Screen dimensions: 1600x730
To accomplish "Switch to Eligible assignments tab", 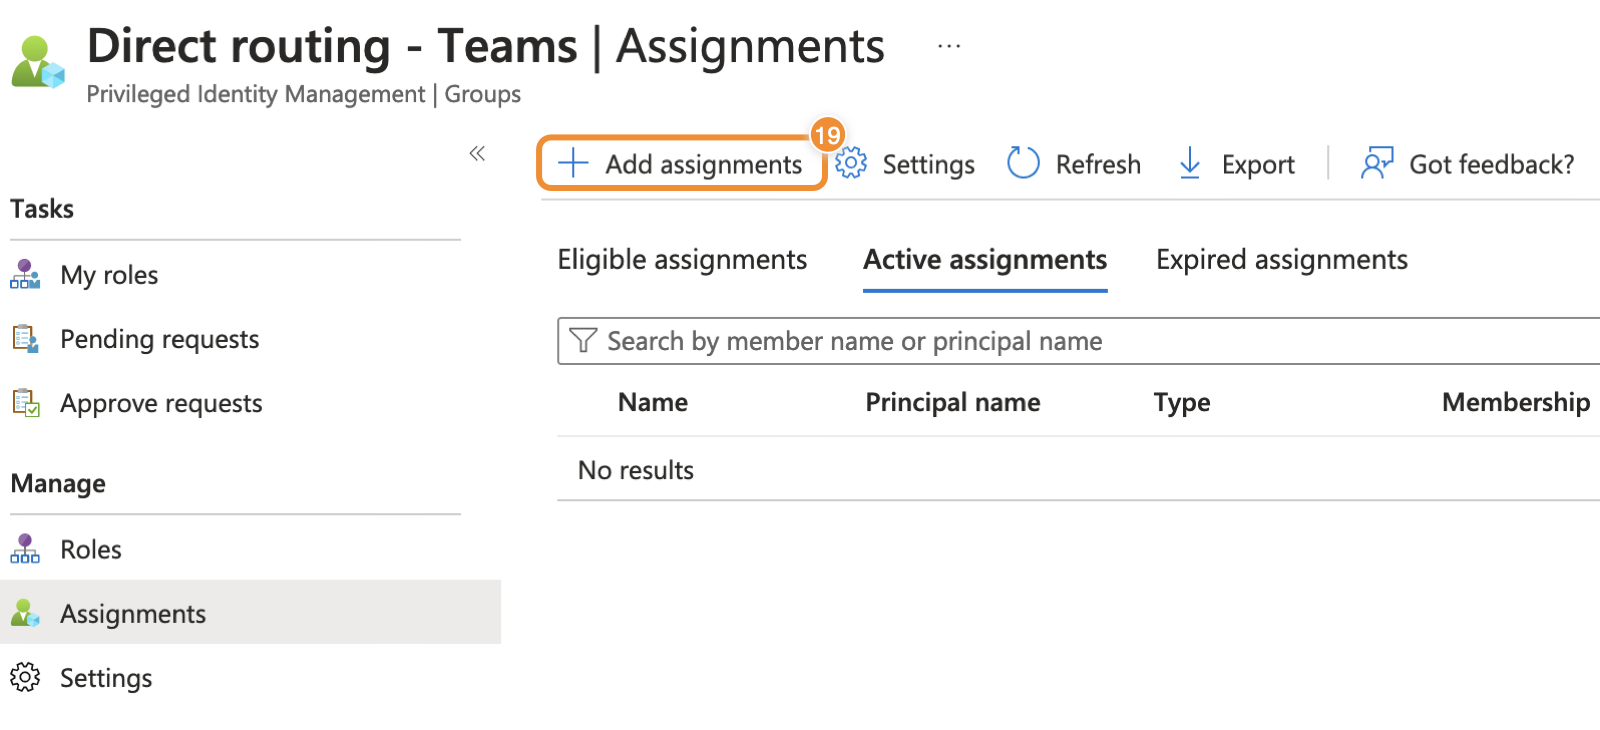I will click(x=682, y=260).
